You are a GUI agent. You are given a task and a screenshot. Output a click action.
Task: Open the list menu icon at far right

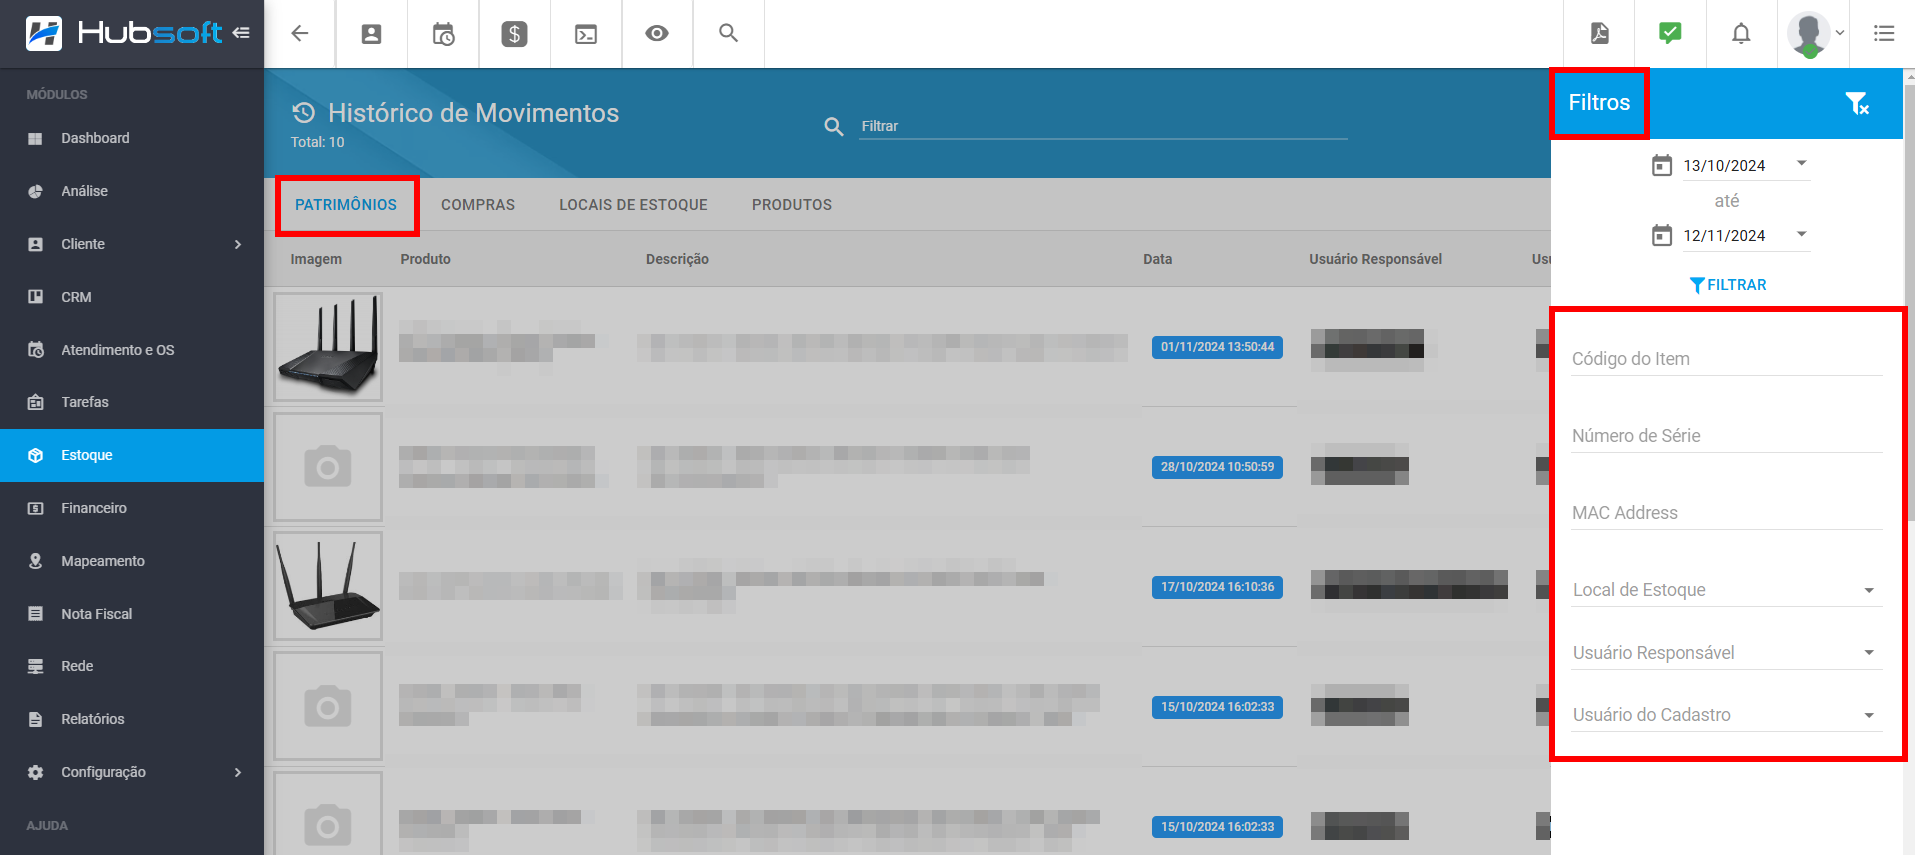pos(1884,34)
